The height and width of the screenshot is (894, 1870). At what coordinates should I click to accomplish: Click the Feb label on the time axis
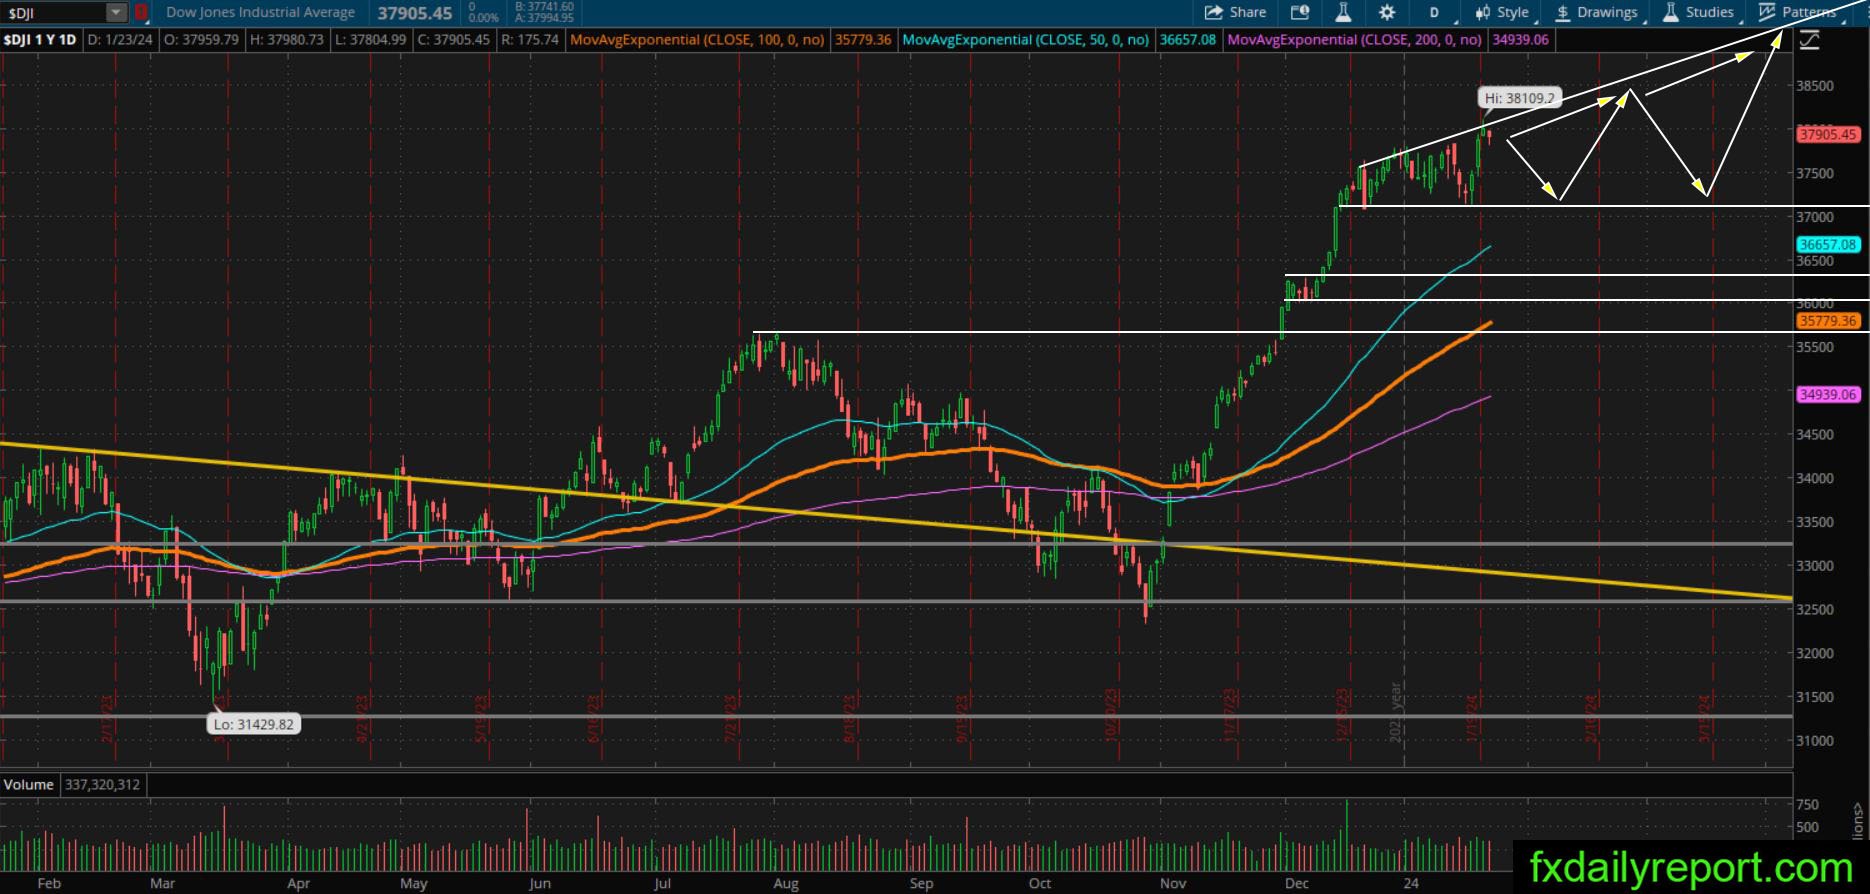(49, 883)
